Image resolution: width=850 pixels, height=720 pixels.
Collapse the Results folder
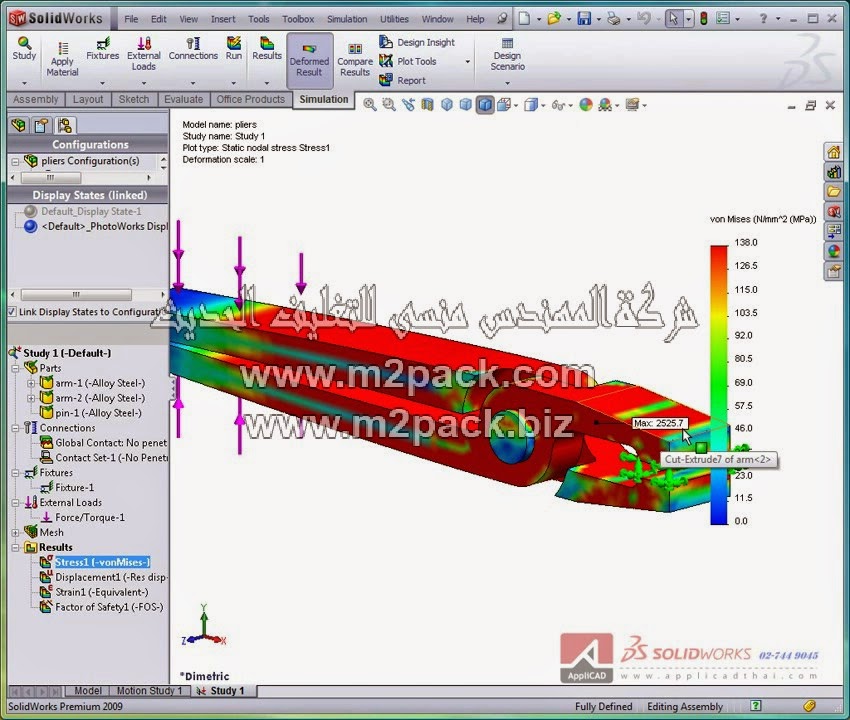tap(15, 548)
